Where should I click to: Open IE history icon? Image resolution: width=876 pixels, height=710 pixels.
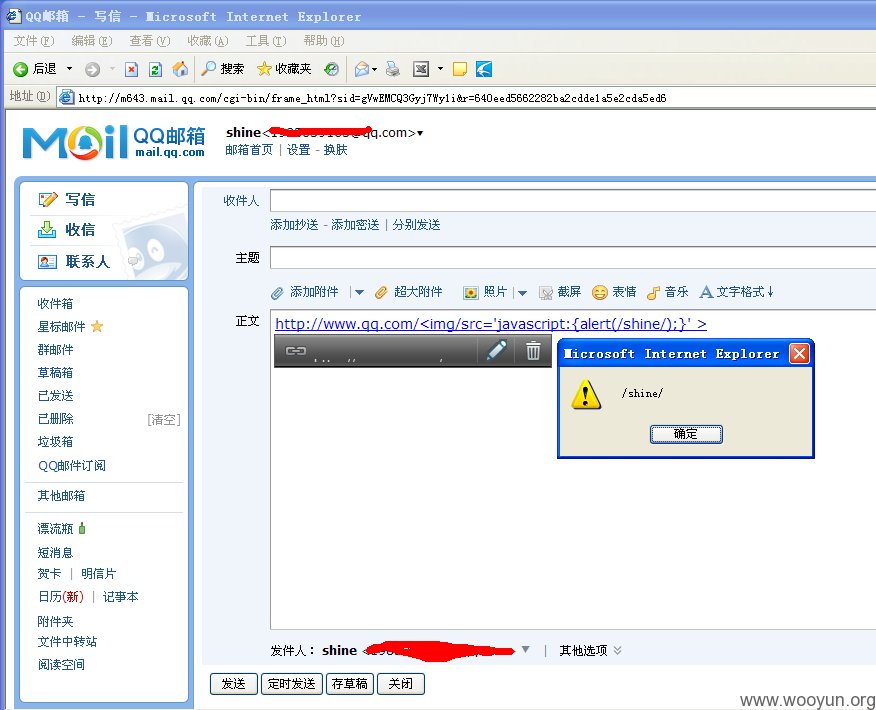[x=331, y=69]
